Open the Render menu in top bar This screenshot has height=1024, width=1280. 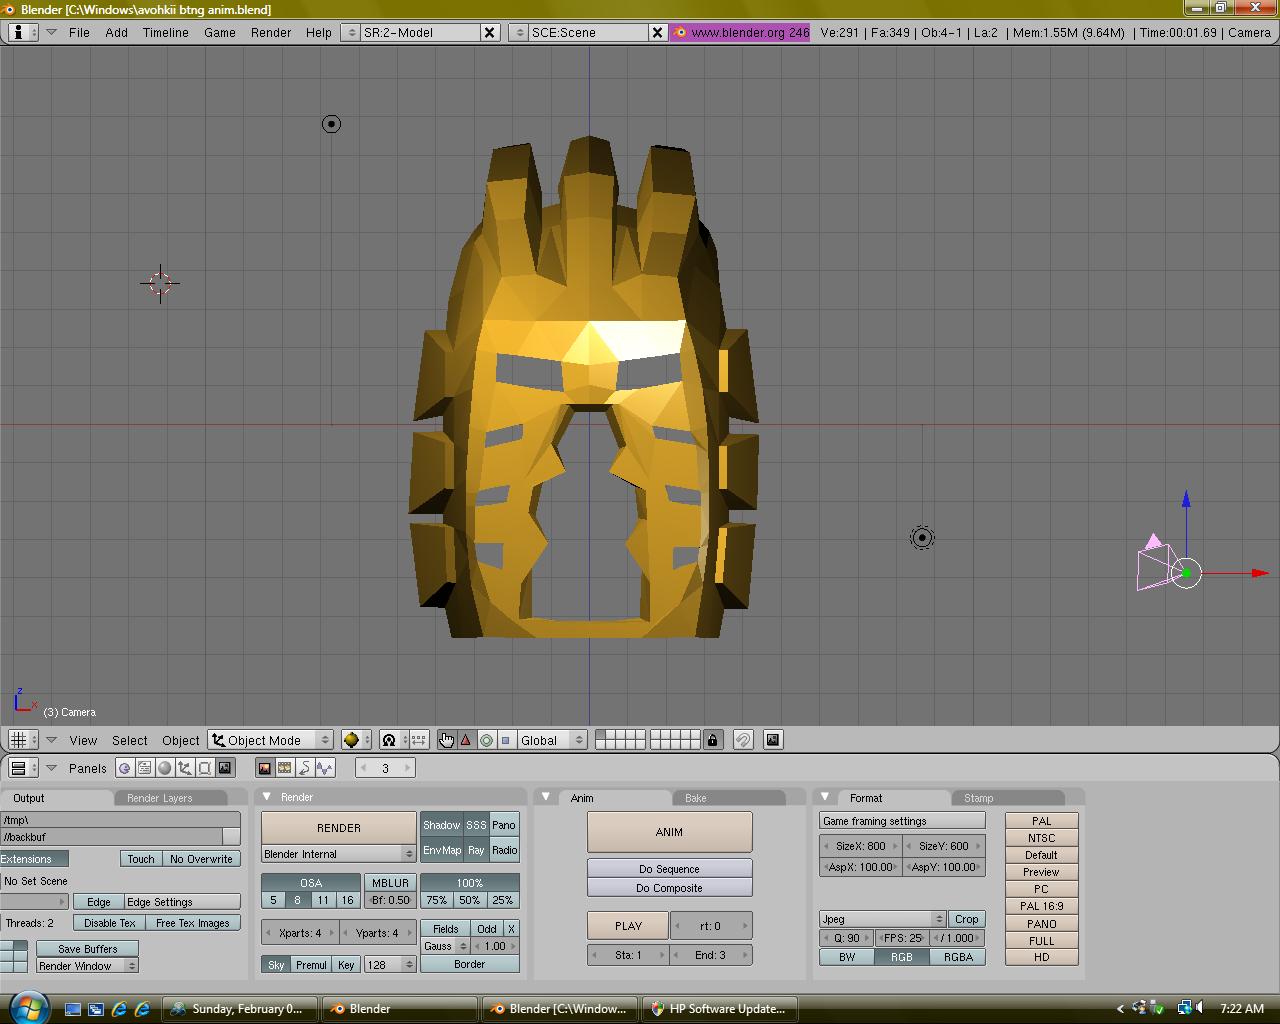click(270, 32)
